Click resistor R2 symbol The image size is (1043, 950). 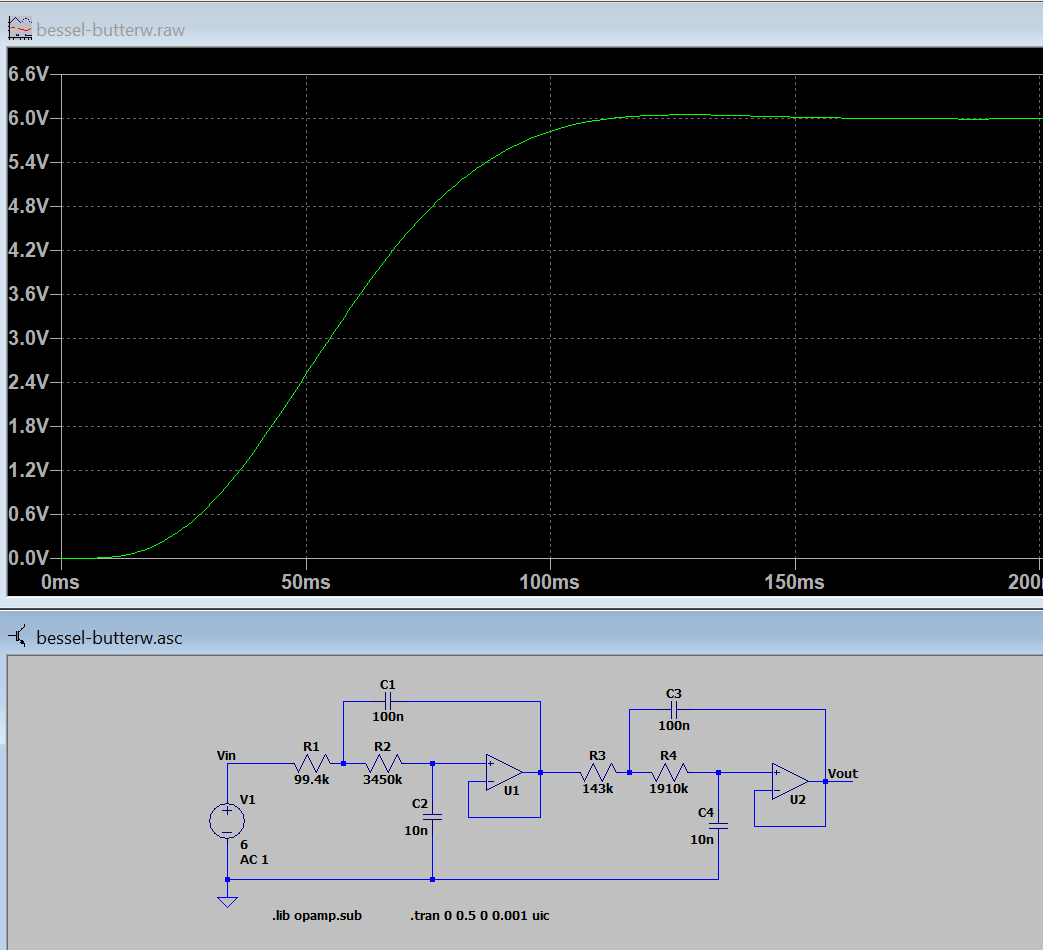(384, 763)
